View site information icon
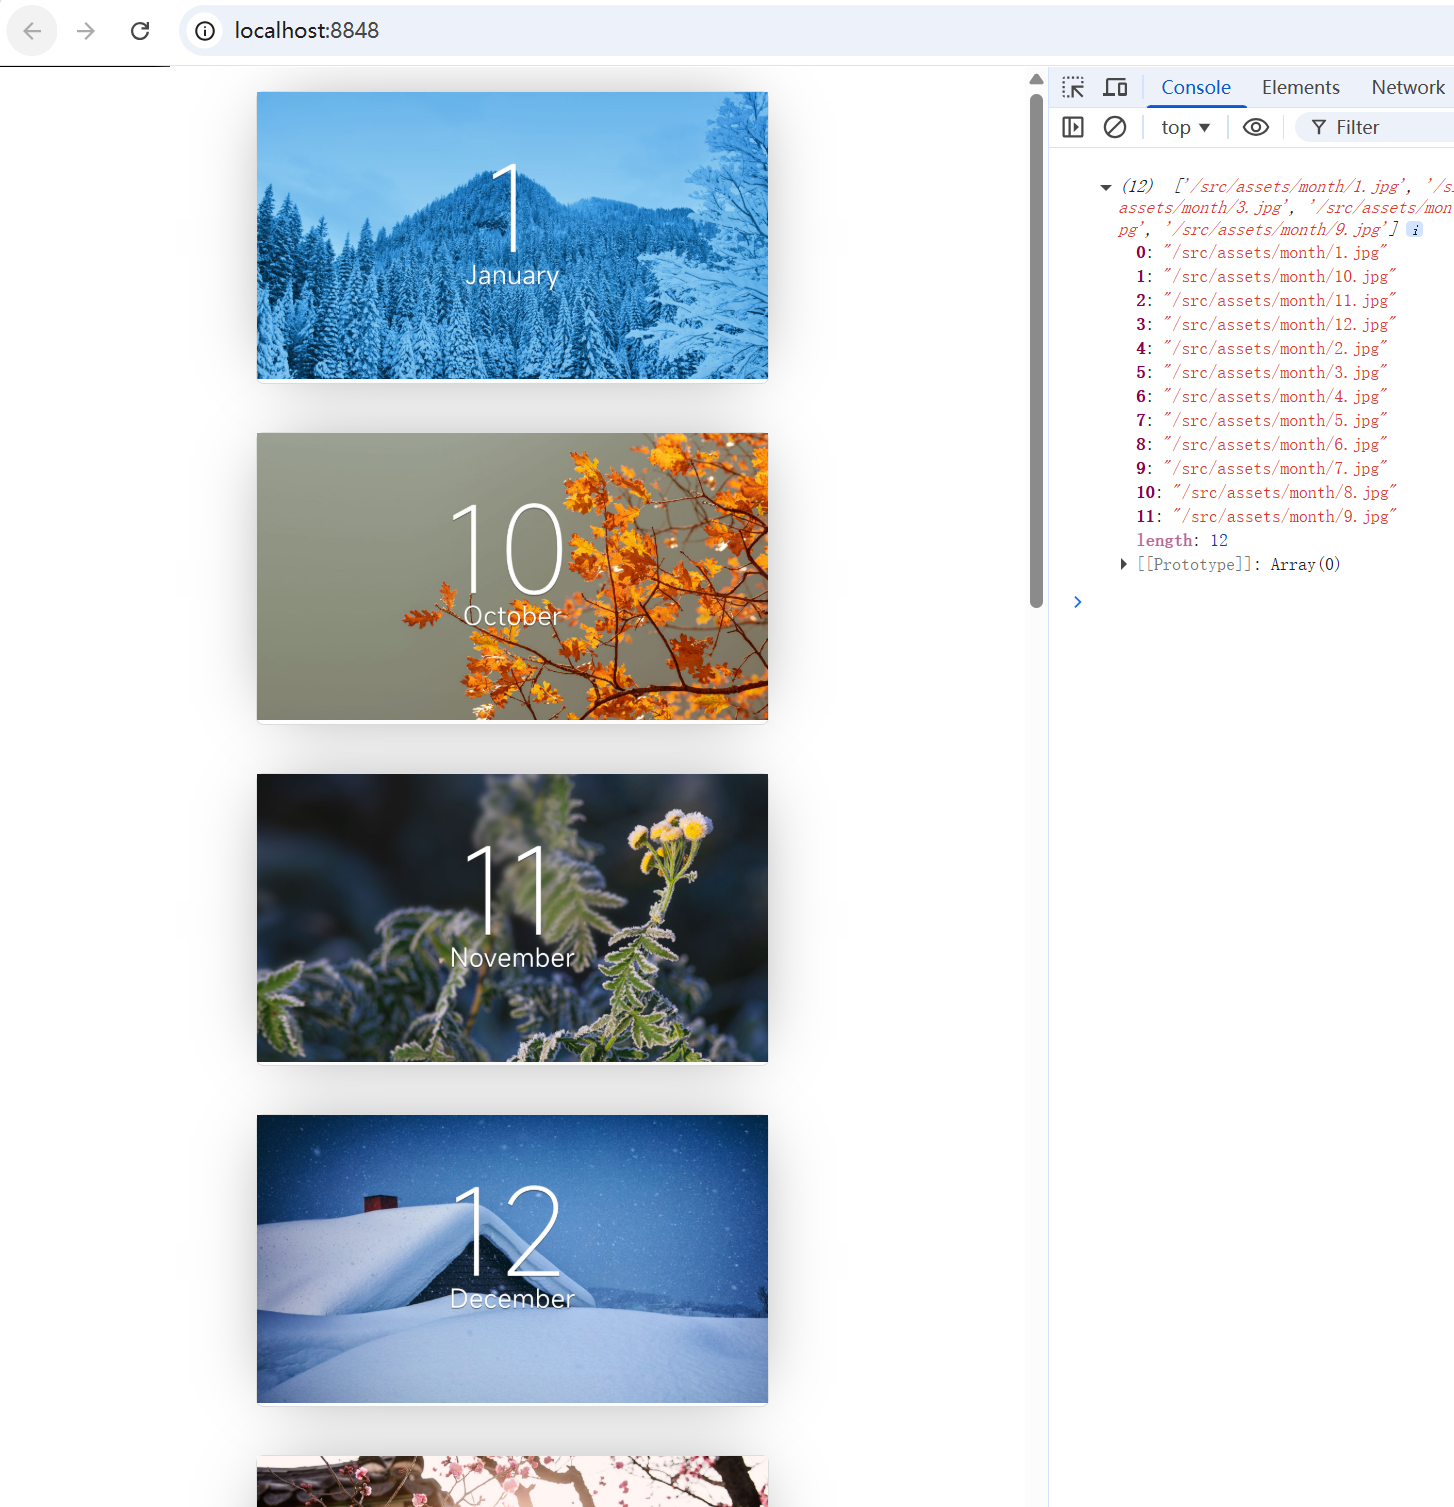Image resolution: width=1454 pixels, height=1507 pixels. coord(205,31)
